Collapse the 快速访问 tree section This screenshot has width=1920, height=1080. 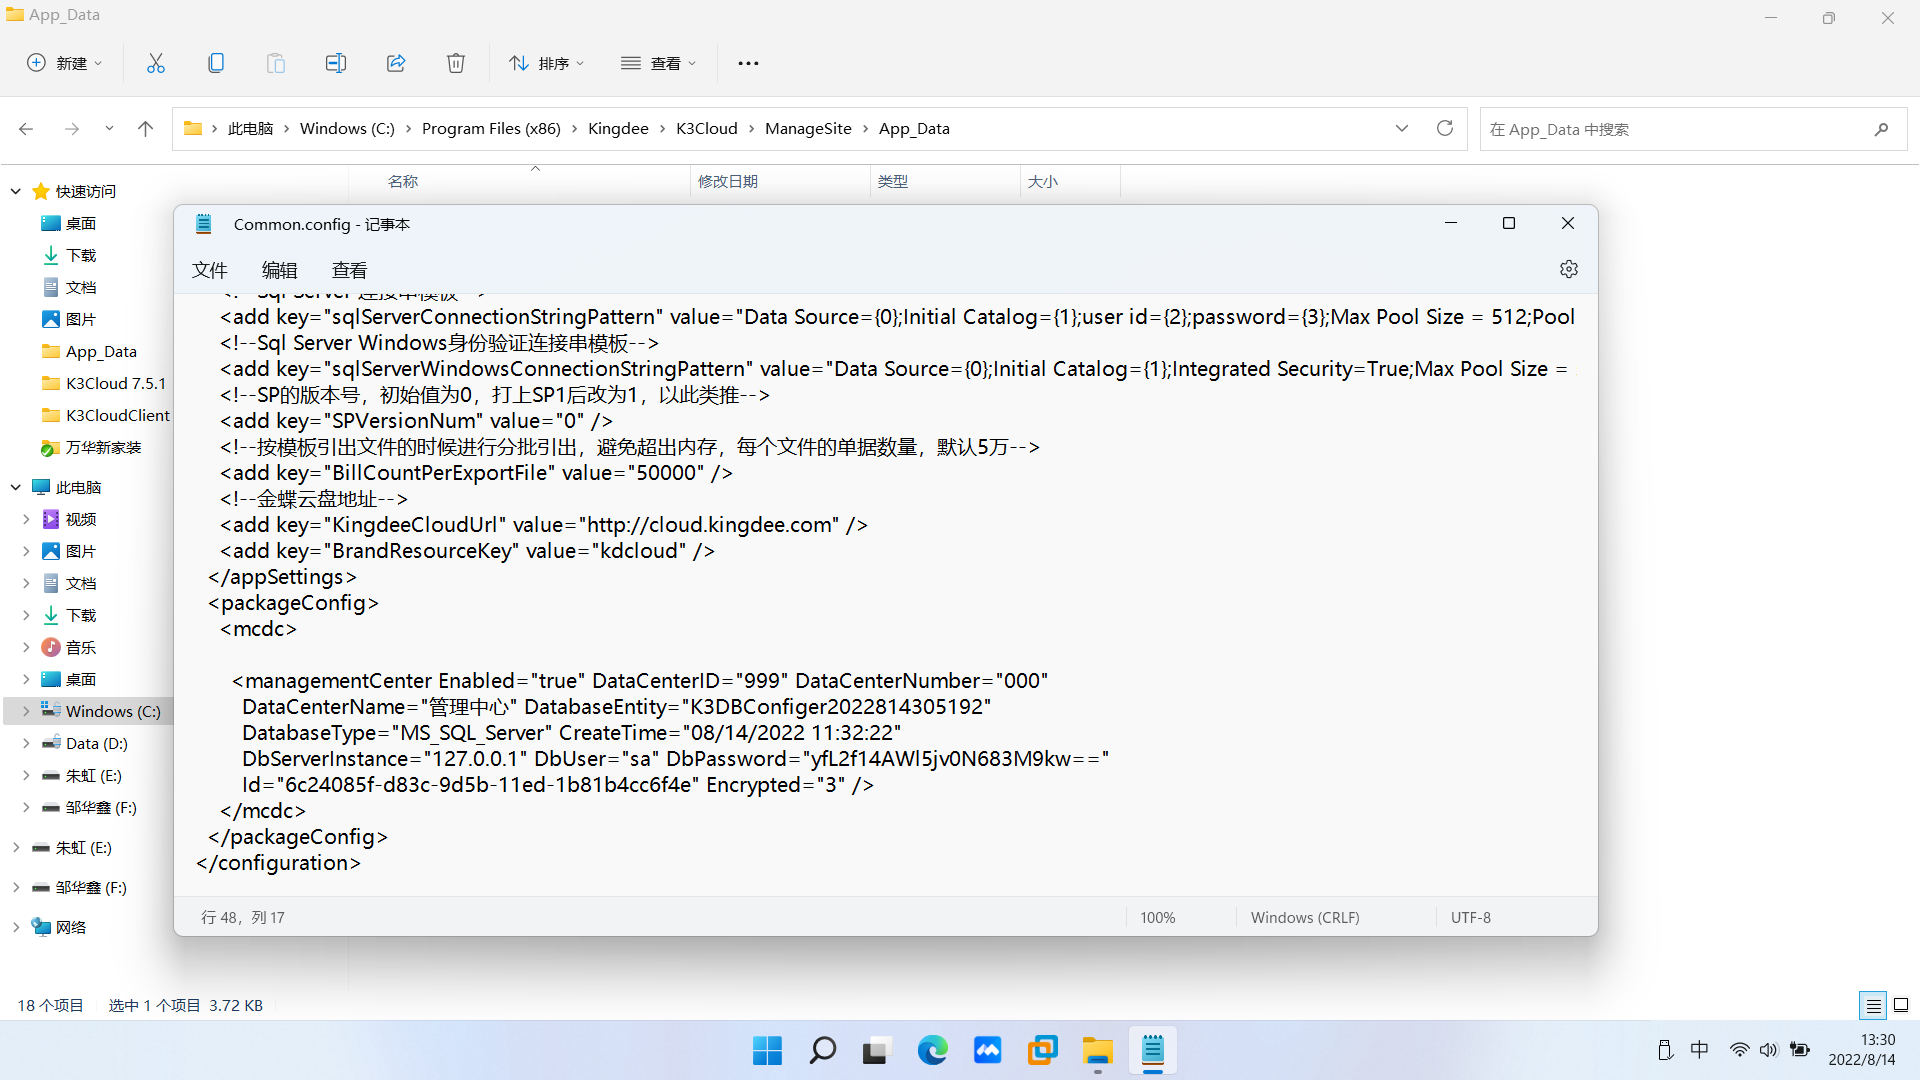pyautogui.click(x=16, y=191)
